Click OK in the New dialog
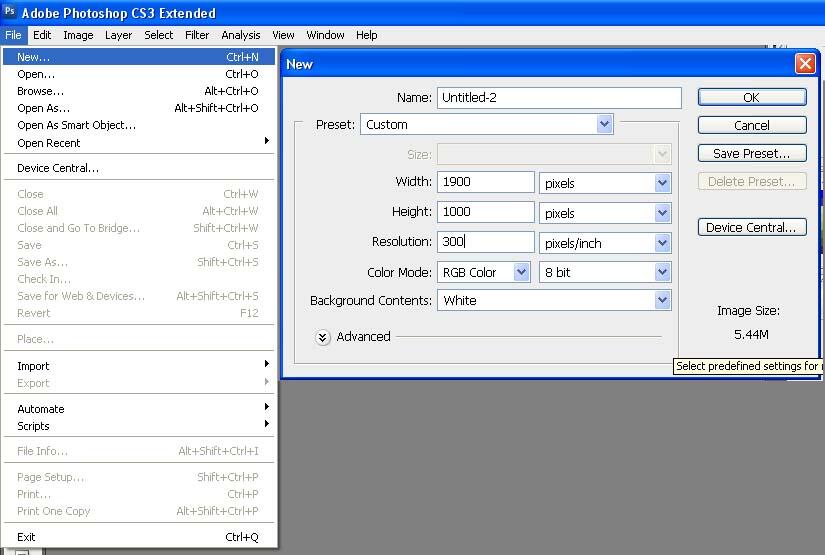Viewport: 825px width, 555px height. click(752, 97)
